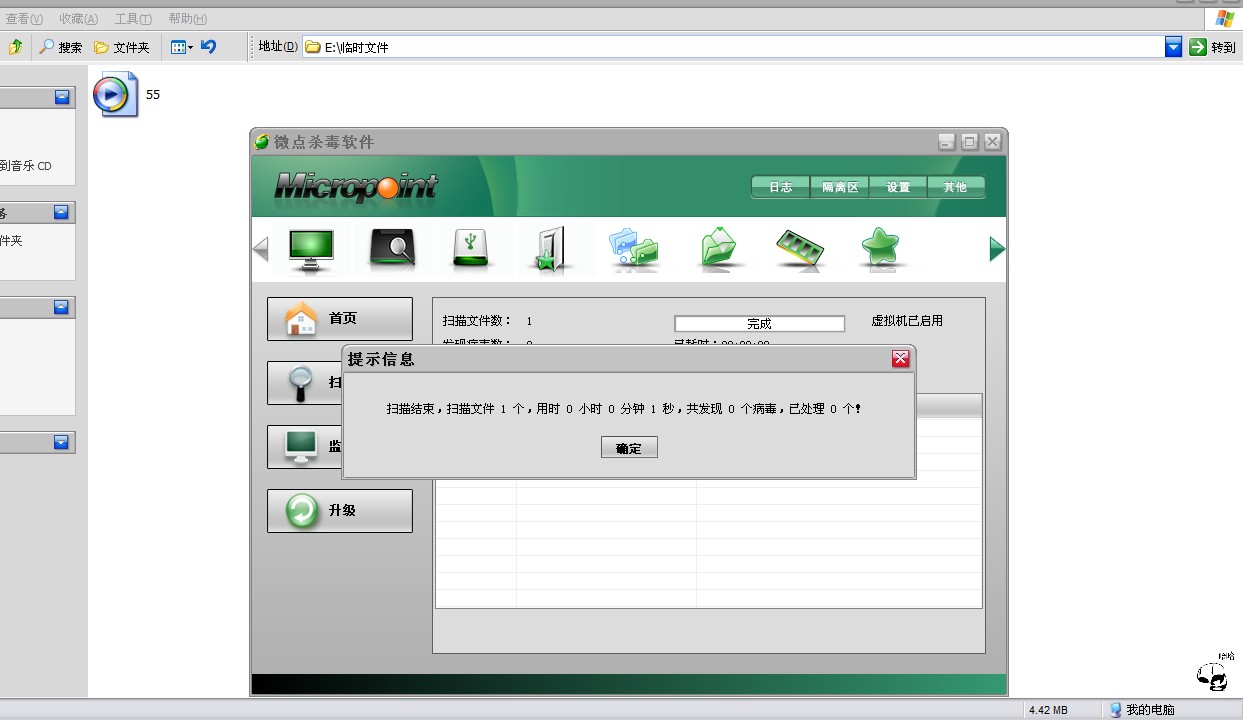This screenshot has height=720, width=1243.
Task: Confirm the dialog with 确定 button
Action: click(629, 448)
